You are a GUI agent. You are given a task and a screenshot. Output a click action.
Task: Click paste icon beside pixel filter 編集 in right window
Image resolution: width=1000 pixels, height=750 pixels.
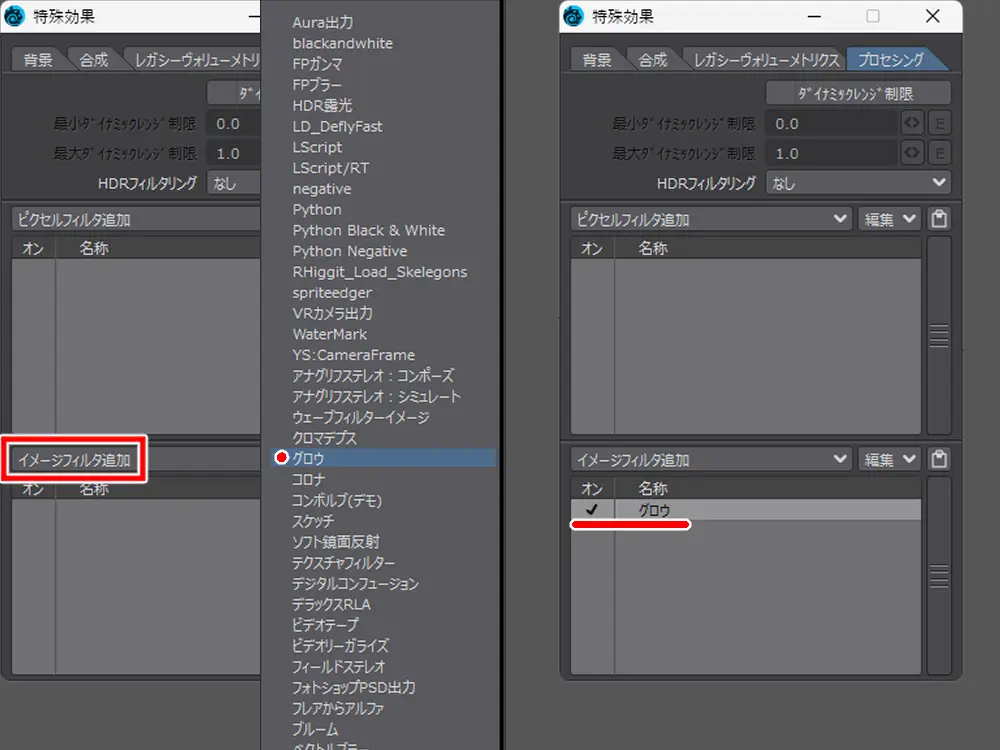coord(938,219)
